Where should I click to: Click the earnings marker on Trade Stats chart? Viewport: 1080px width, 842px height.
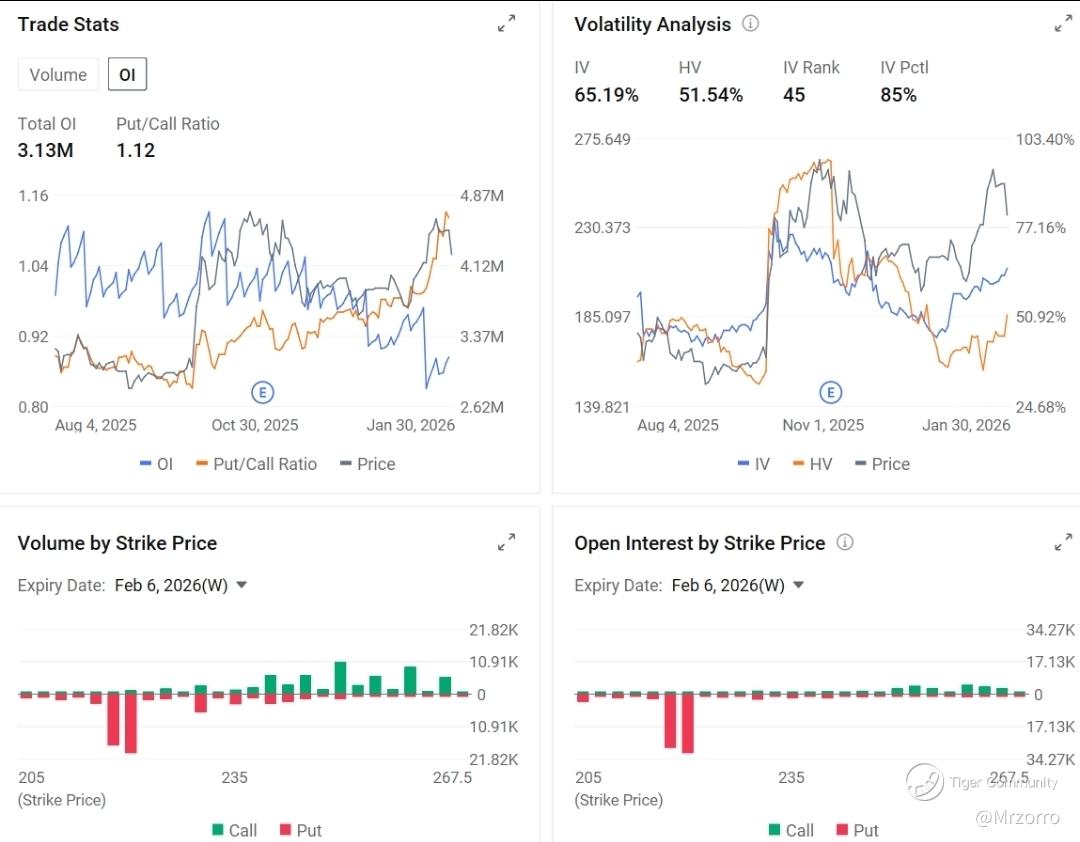(x=263, y=391)
